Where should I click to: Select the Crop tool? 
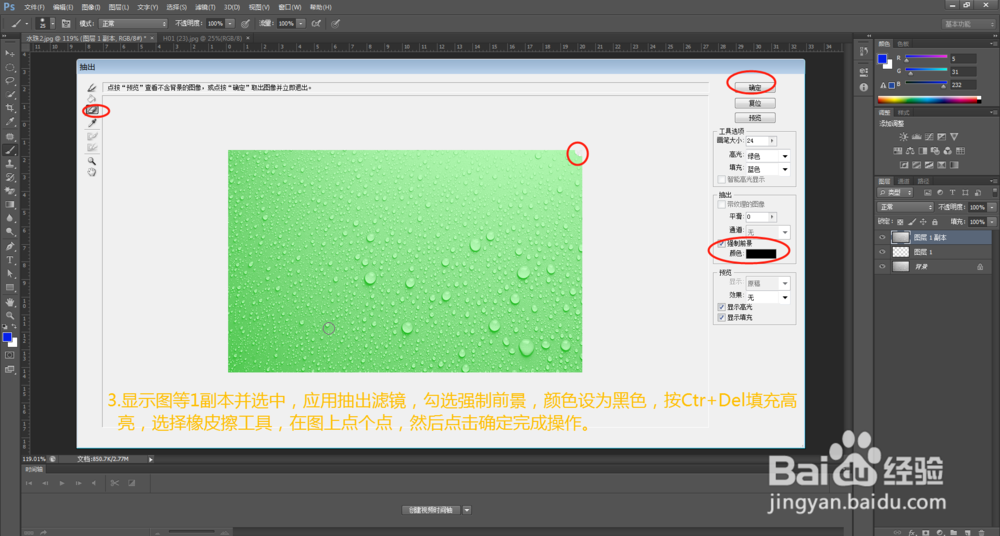pos(10,108)
